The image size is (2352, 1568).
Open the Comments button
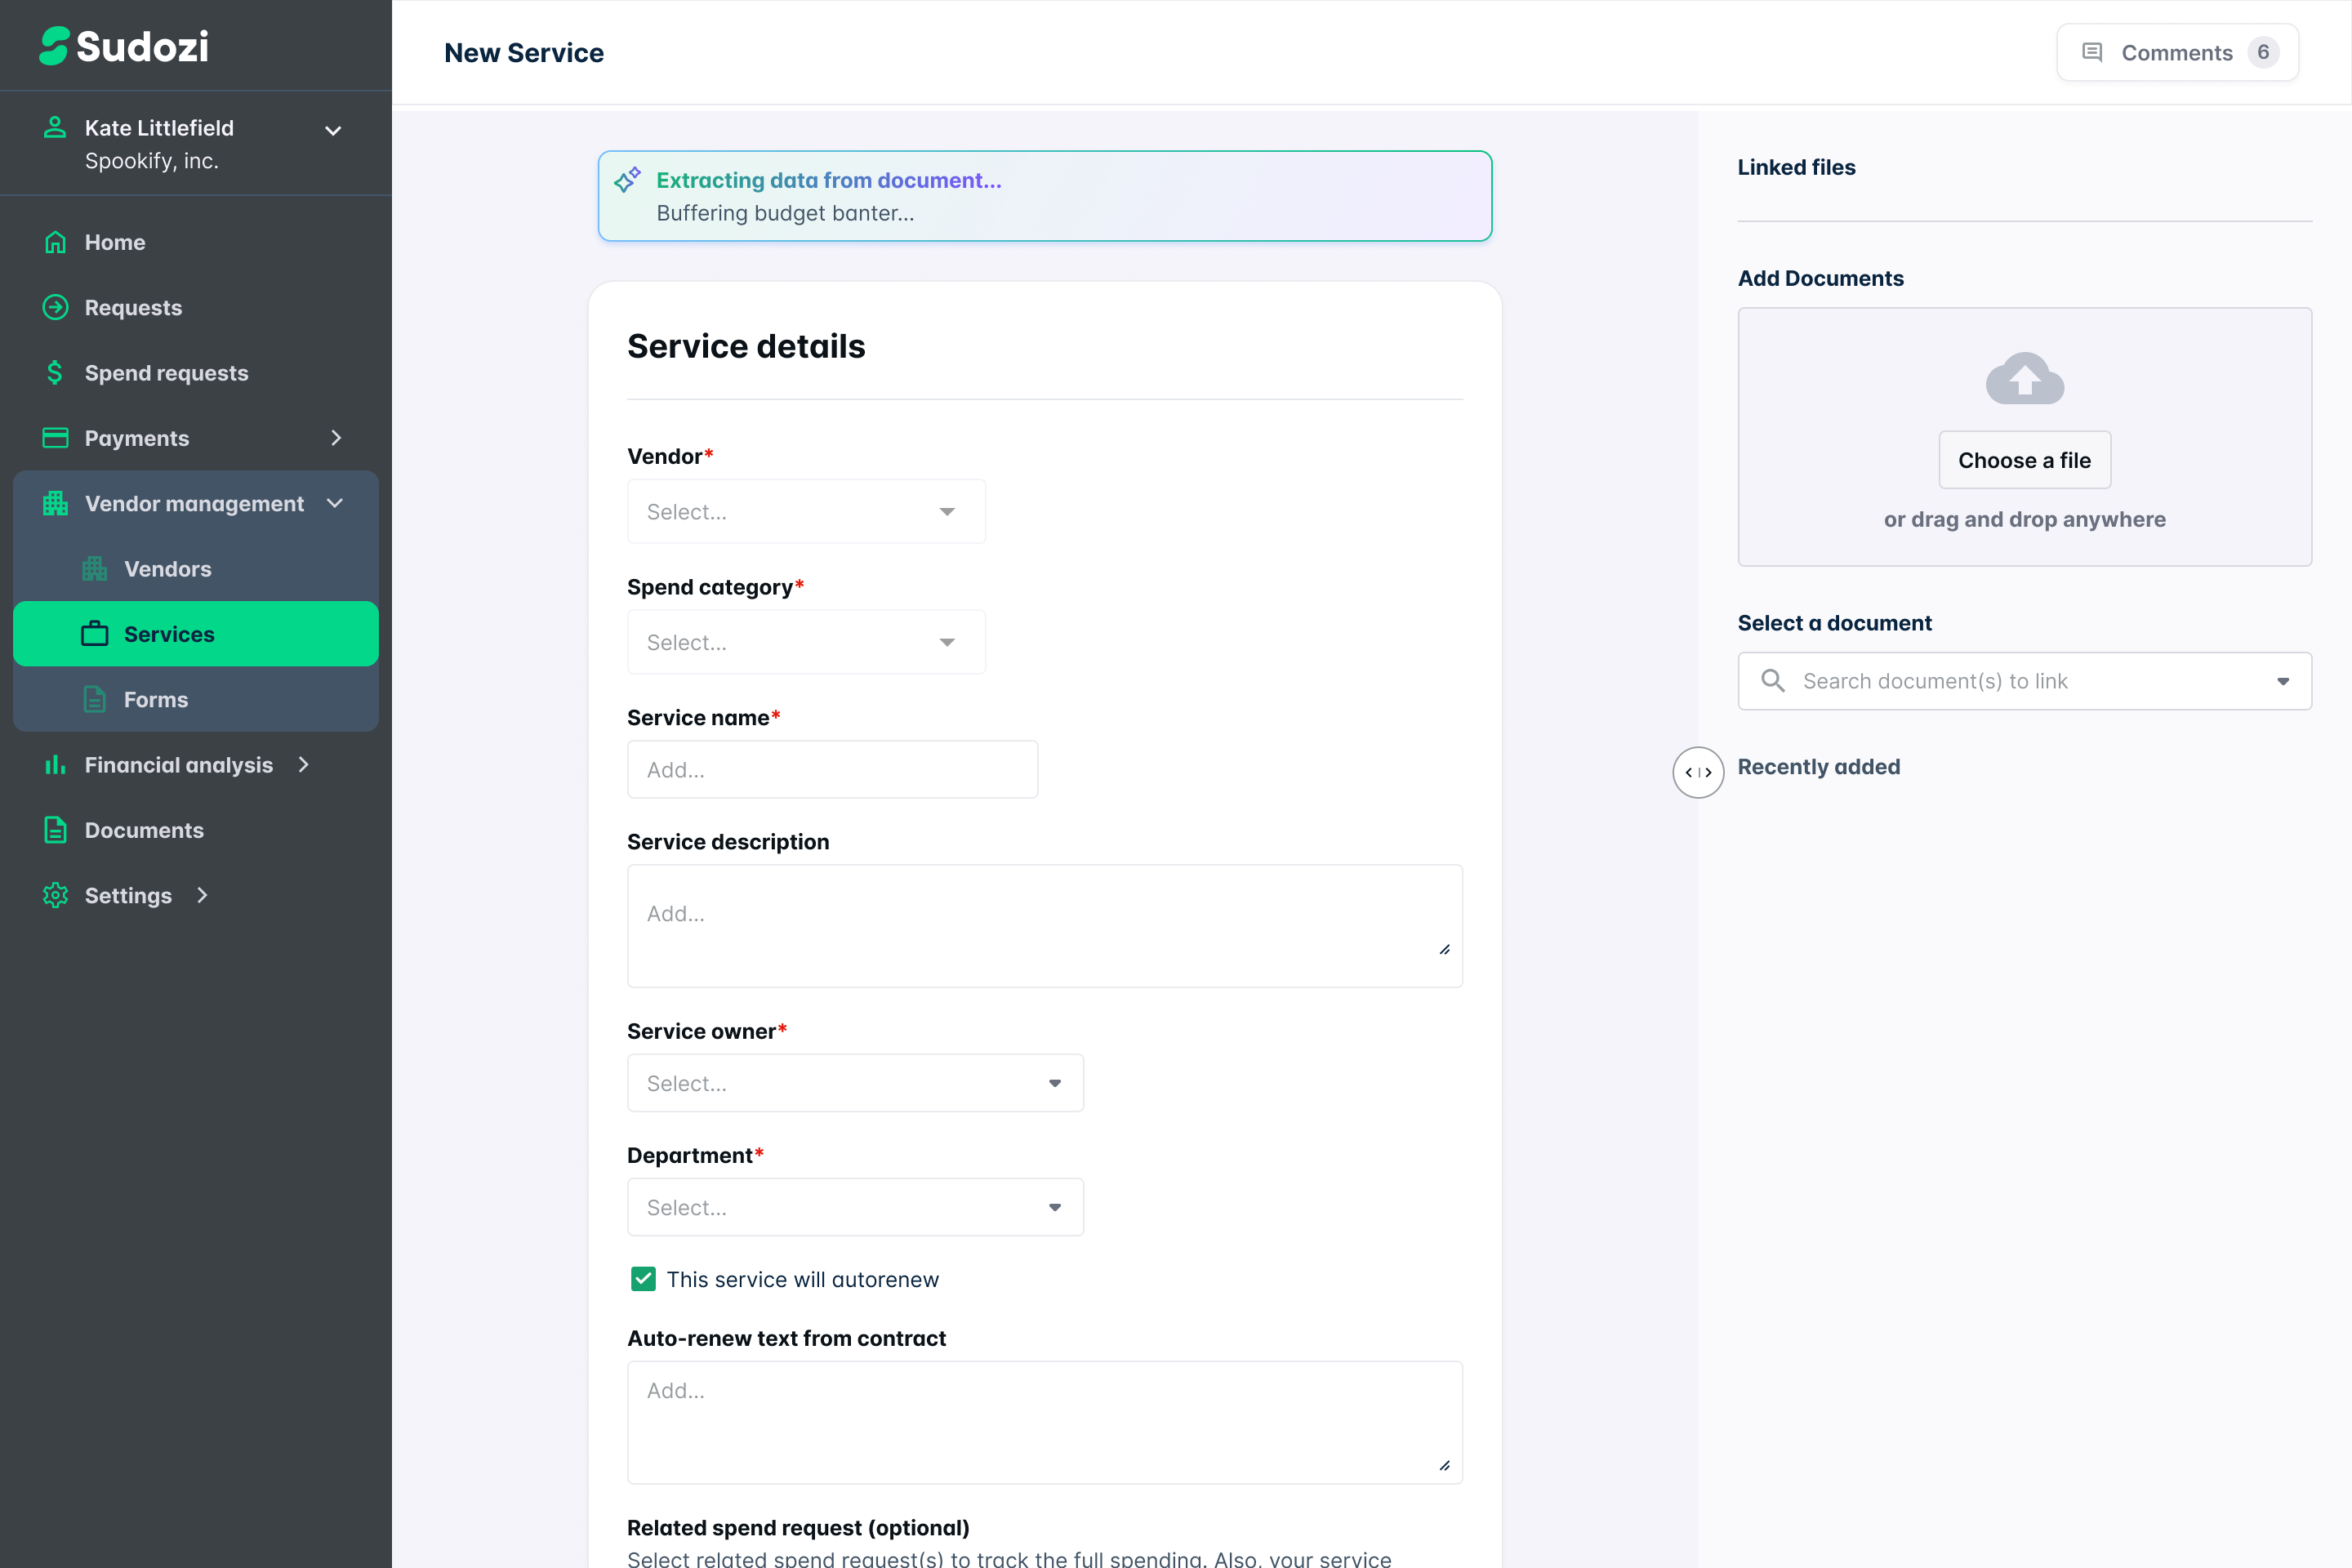[2177, 52]
